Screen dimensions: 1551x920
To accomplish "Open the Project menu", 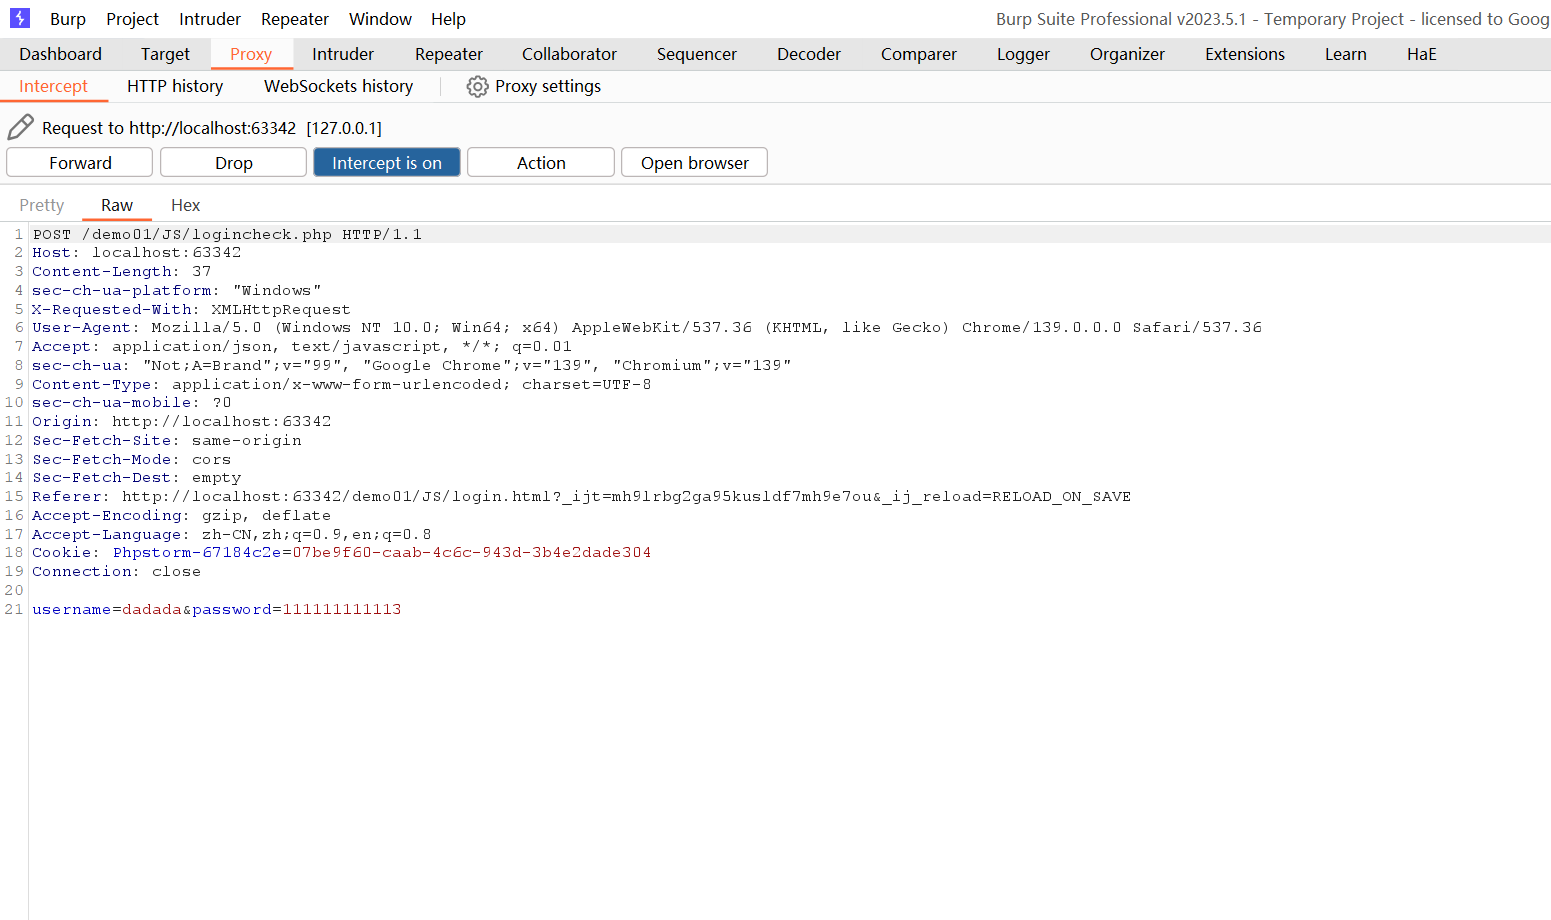I will pyautogui.click(x=133, y=19).
